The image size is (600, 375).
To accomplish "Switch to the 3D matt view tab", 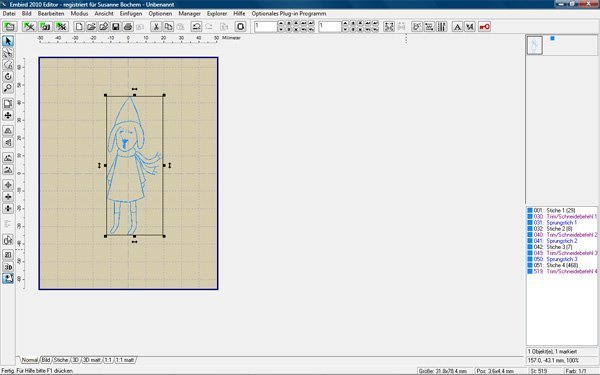I will pos(92,360).
